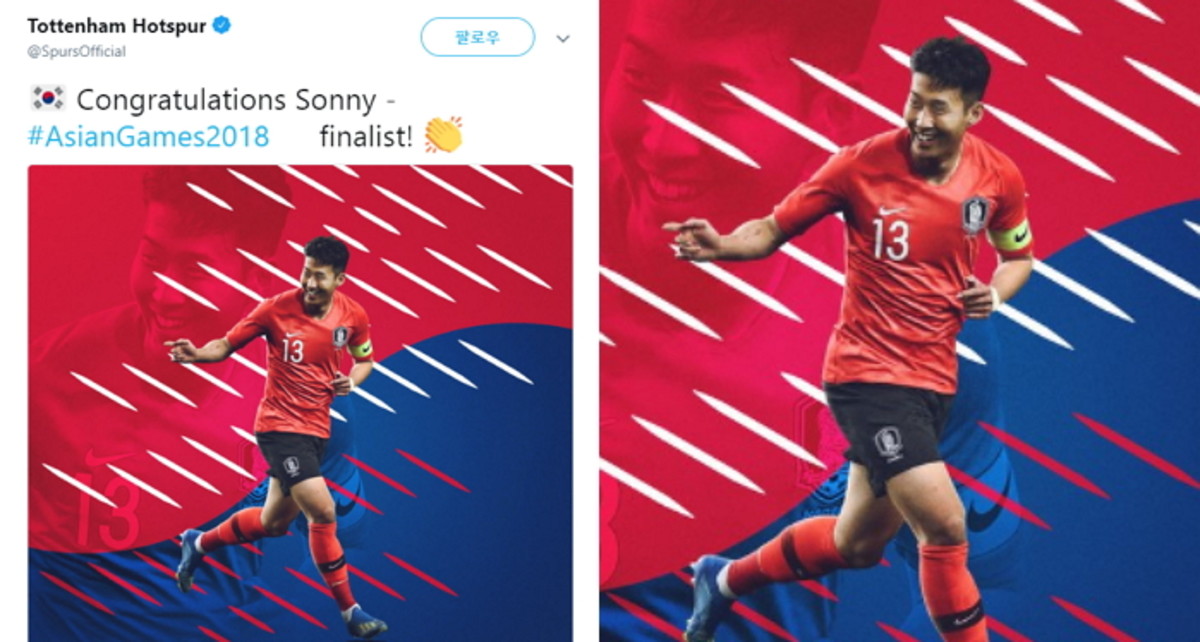Click the yellow captain armband in the enlarged image
The height and width of the screenshot is (642, 1200).
click(1010, 238)
